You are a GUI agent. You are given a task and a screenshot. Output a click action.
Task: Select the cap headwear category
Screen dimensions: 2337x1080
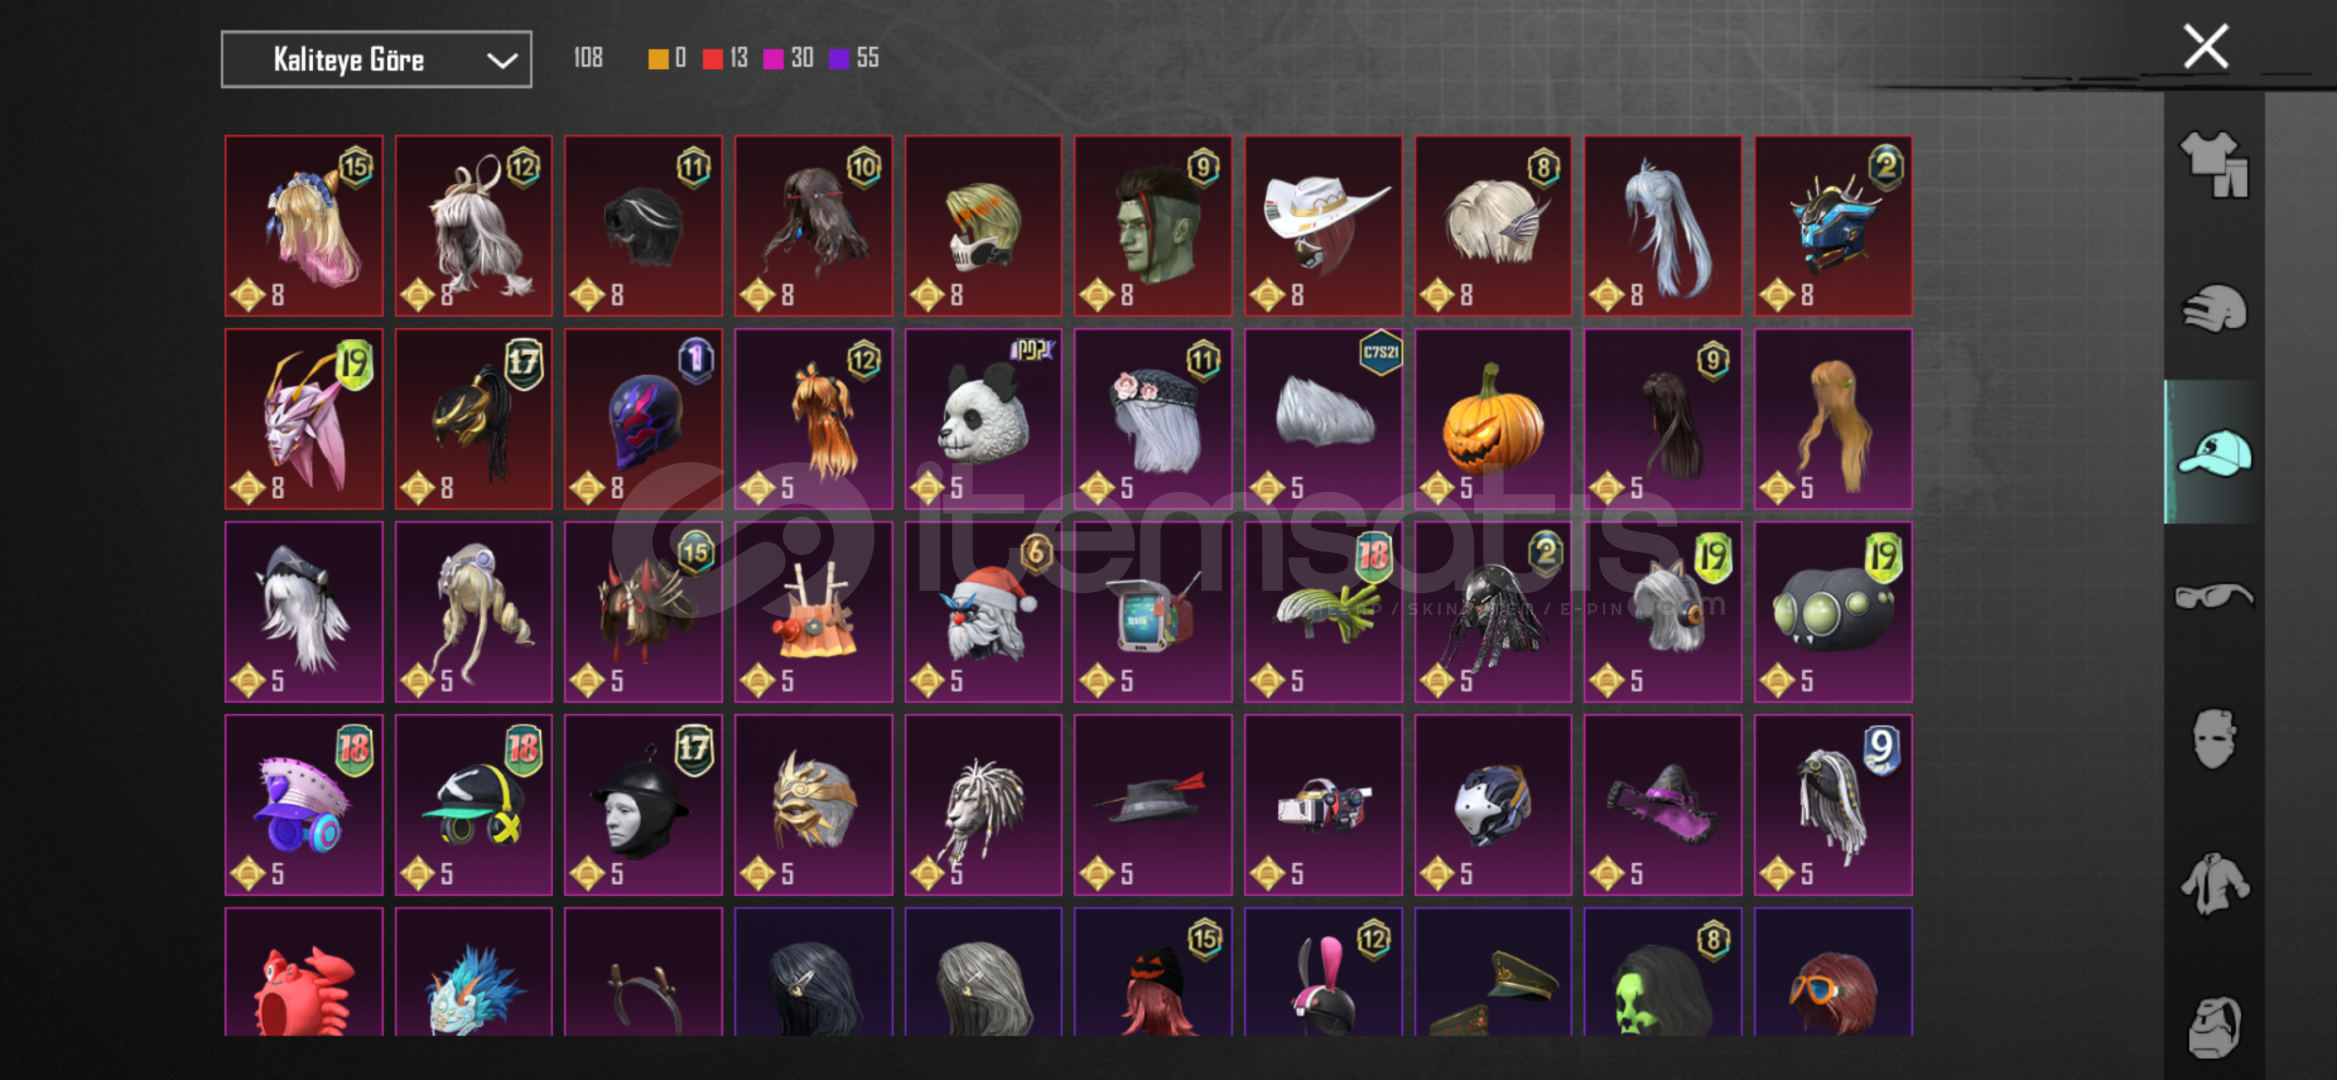2213,452
